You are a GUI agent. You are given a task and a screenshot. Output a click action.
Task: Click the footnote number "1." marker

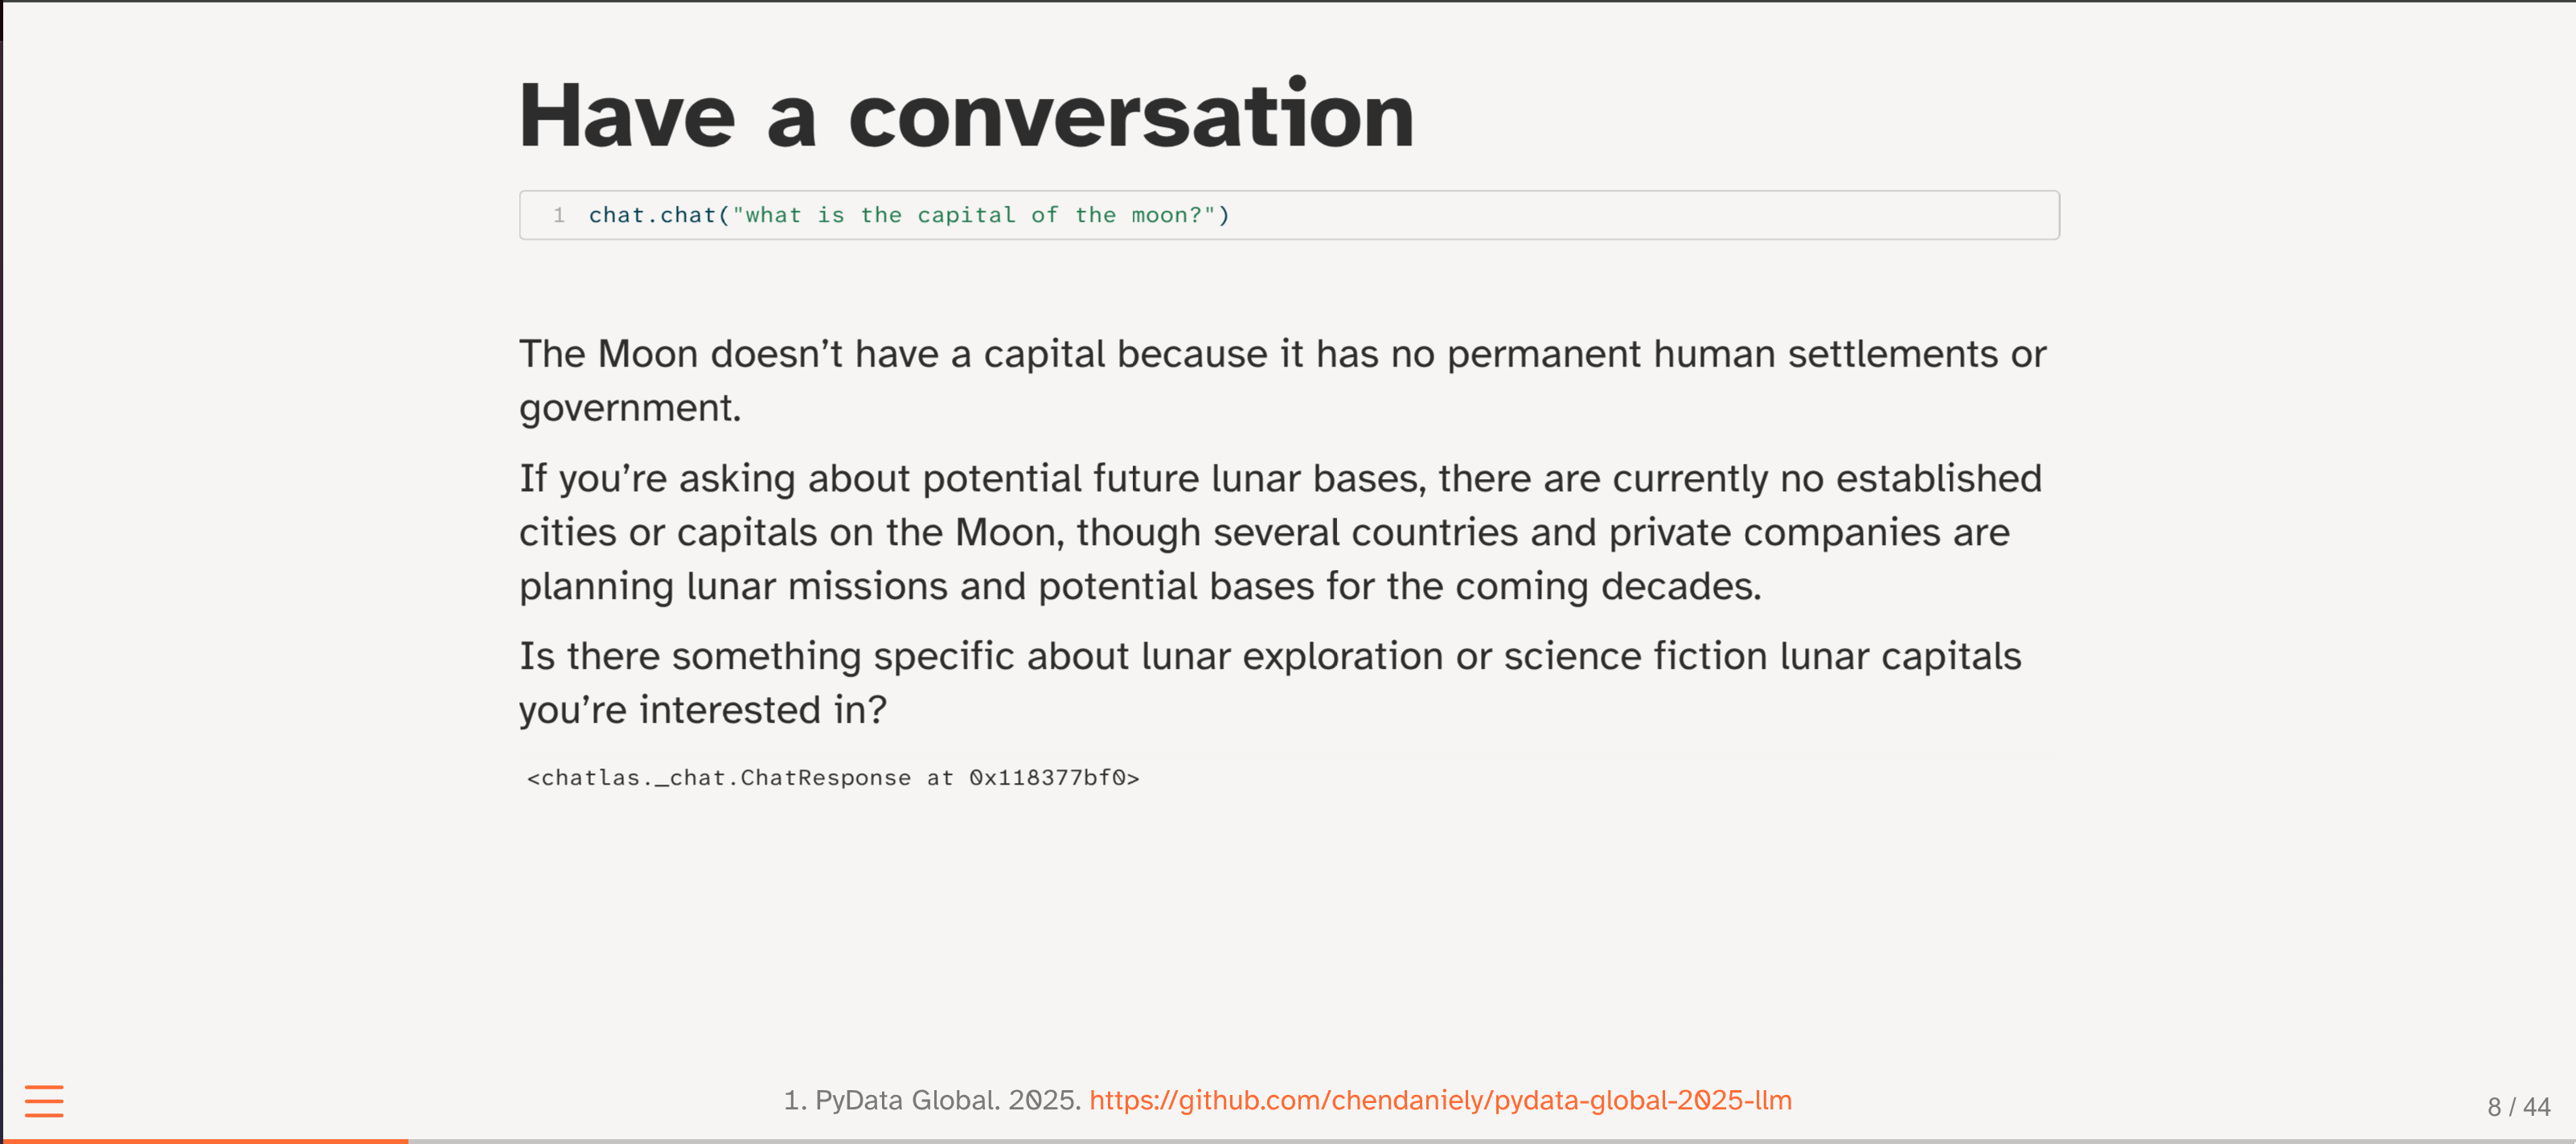point(795,1100)
